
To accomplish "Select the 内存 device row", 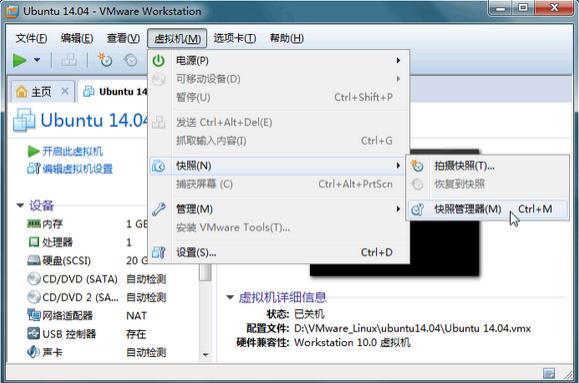I will (x=89, y=224).
